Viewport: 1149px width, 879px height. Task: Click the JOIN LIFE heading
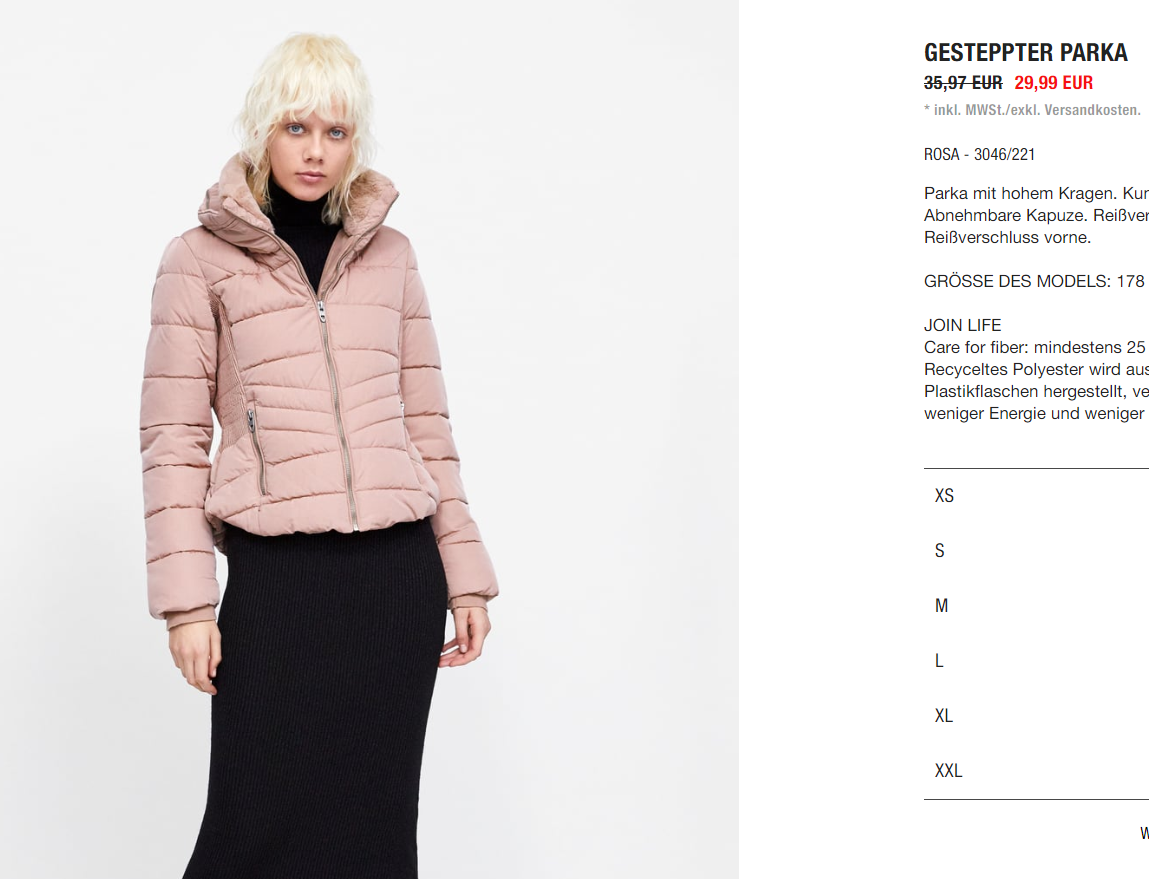tap(962, 325)
